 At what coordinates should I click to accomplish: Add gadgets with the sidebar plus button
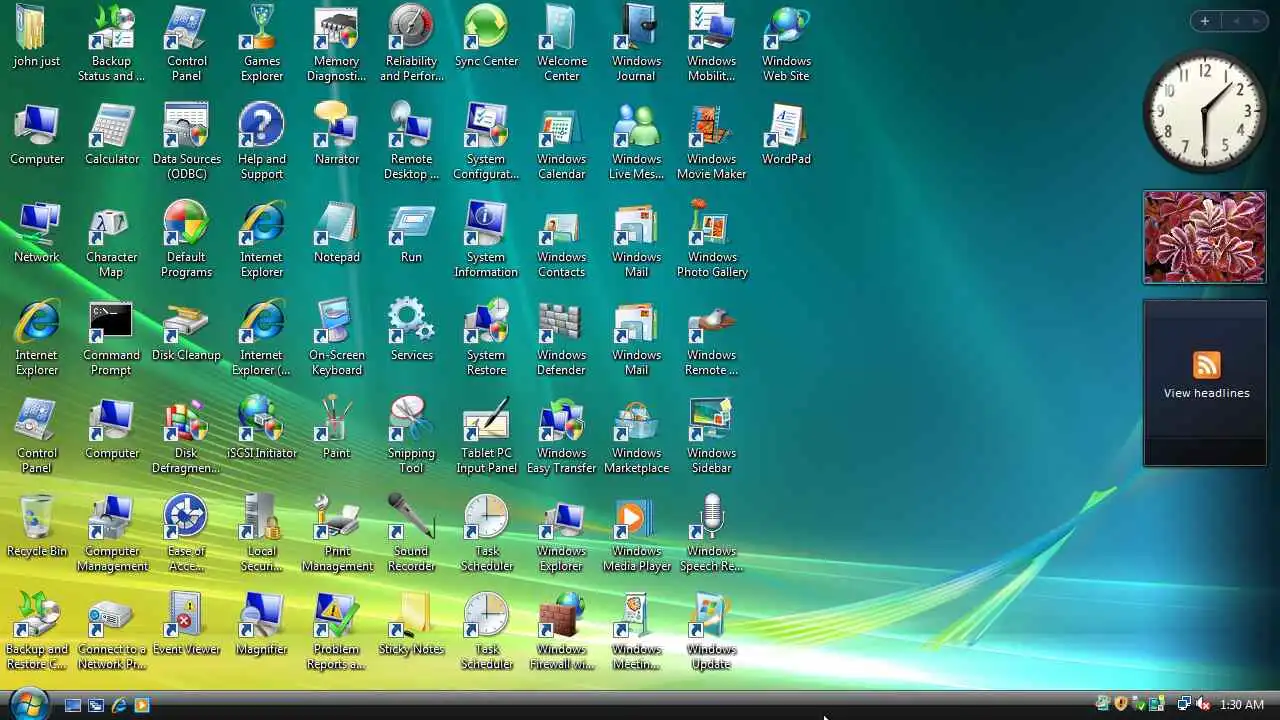(1205, 21)
